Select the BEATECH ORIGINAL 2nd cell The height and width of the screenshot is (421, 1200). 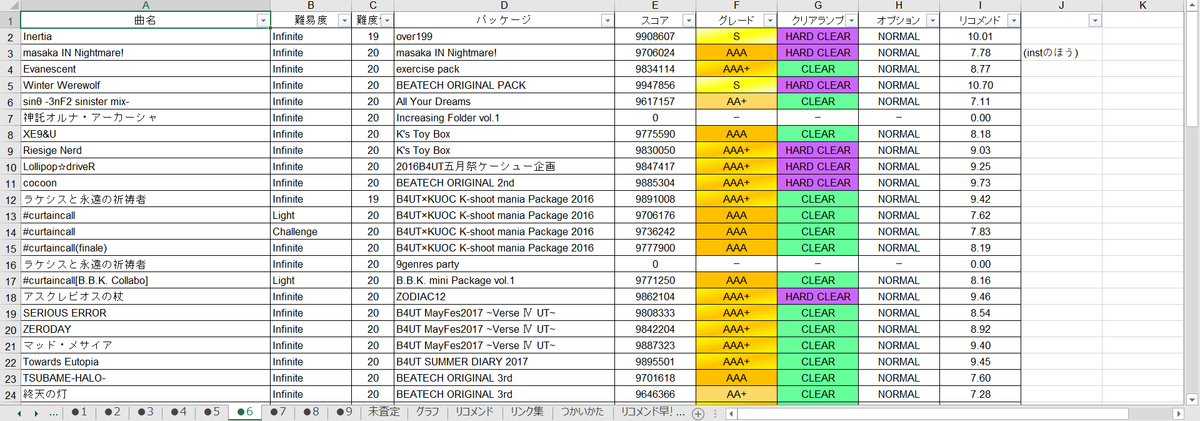tap(504, 183)
